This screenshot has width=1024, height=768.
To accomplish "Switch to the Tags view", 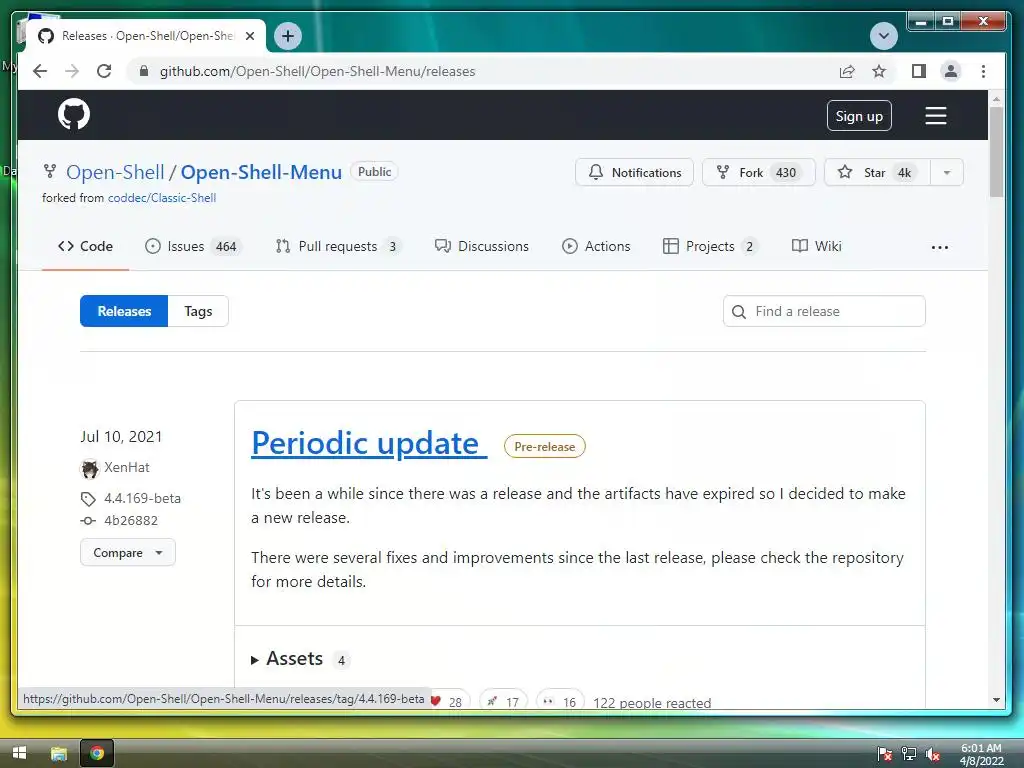I will click(x=199, y=311).
